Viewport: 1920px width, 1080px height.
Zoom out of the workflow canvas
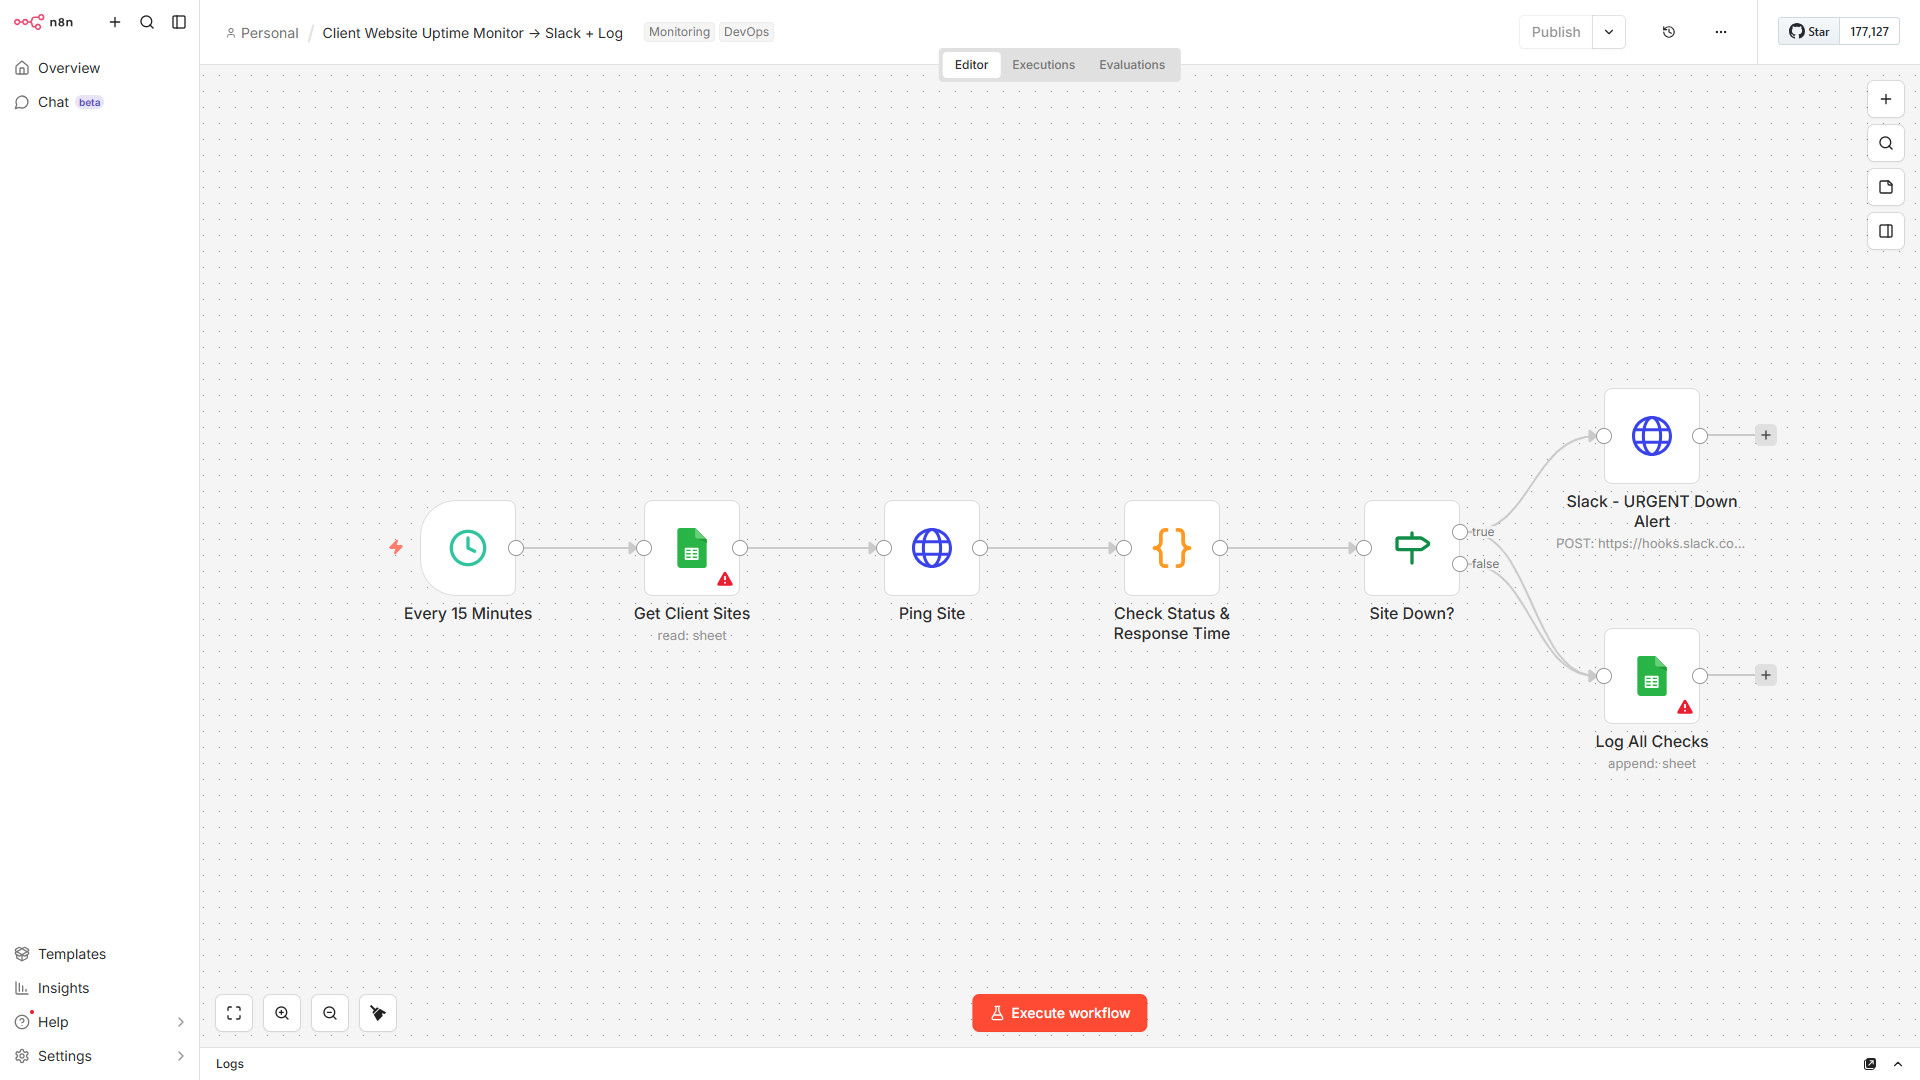(329, 1012)
